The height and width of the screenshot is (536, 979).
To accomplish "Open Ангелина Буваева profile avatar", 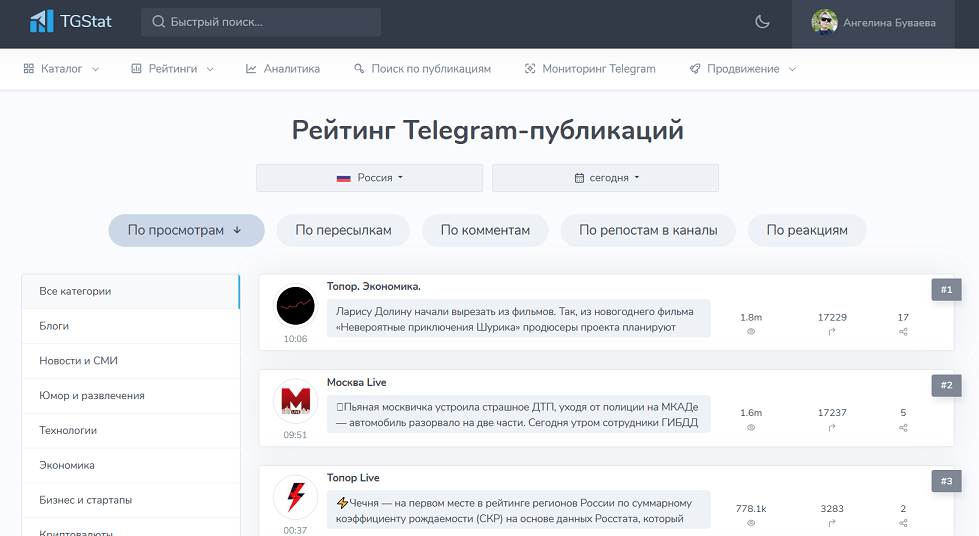I will [824, 22].
